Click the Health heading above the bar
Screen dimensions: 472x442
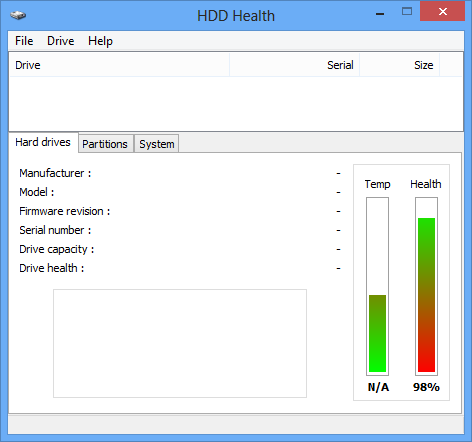(x=426, y=184)
